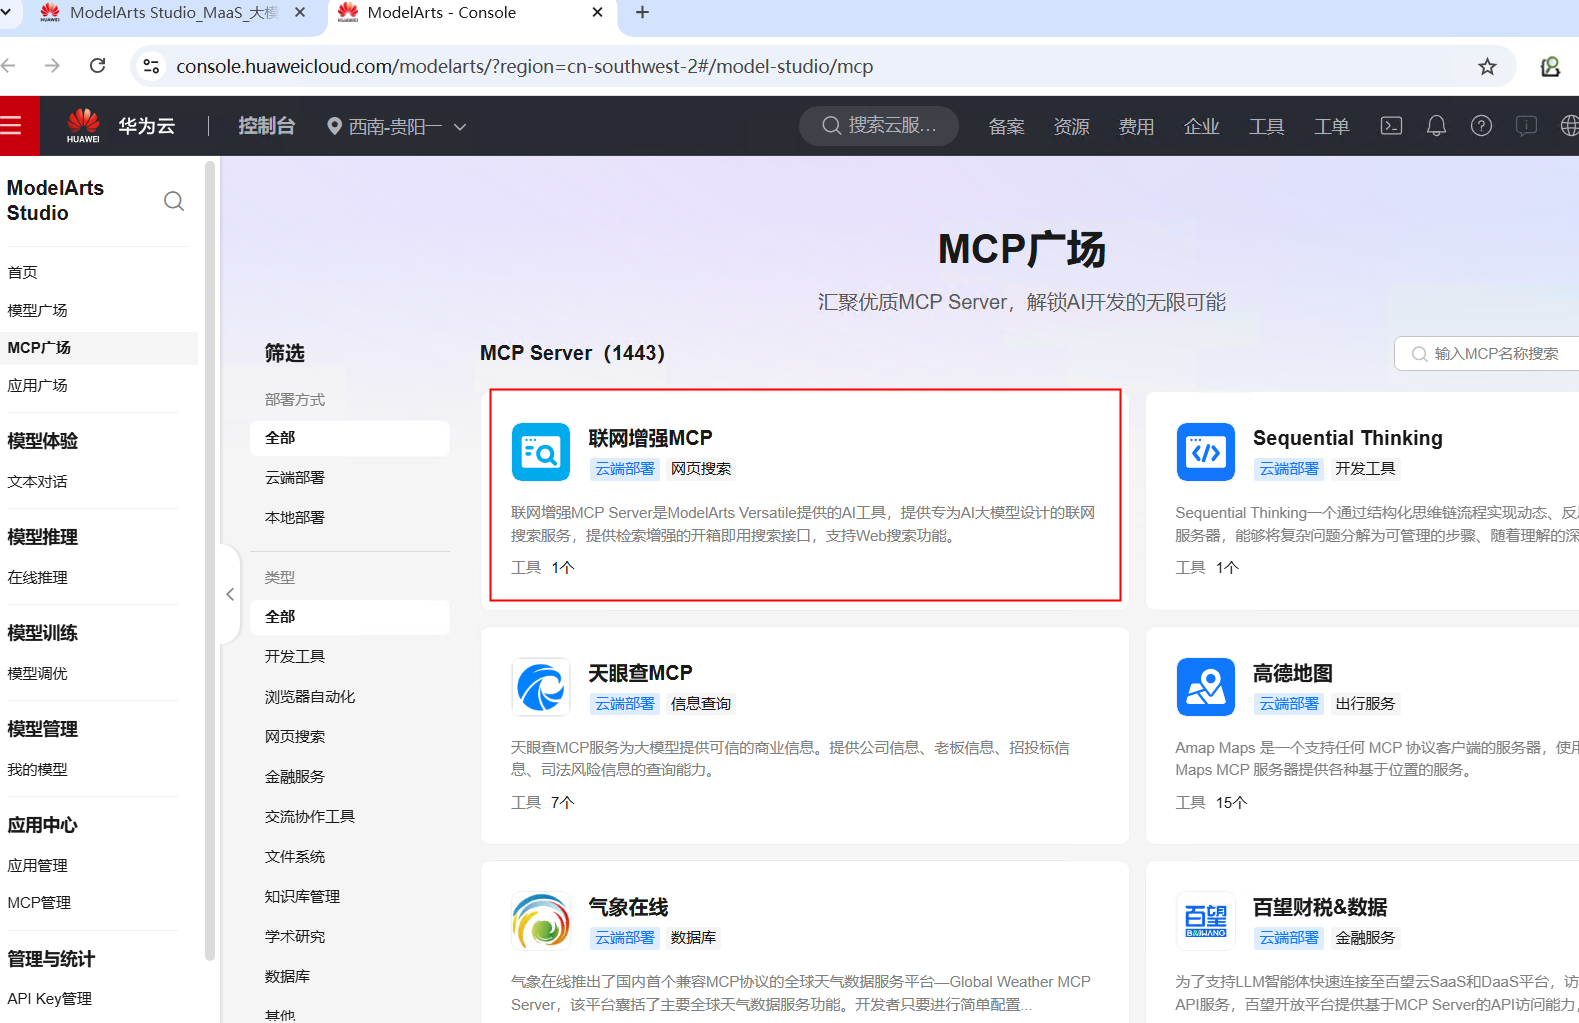Open the 企业 header menu
The width and height of the screenshot is (1579, 1023).
pos(1202,127)
